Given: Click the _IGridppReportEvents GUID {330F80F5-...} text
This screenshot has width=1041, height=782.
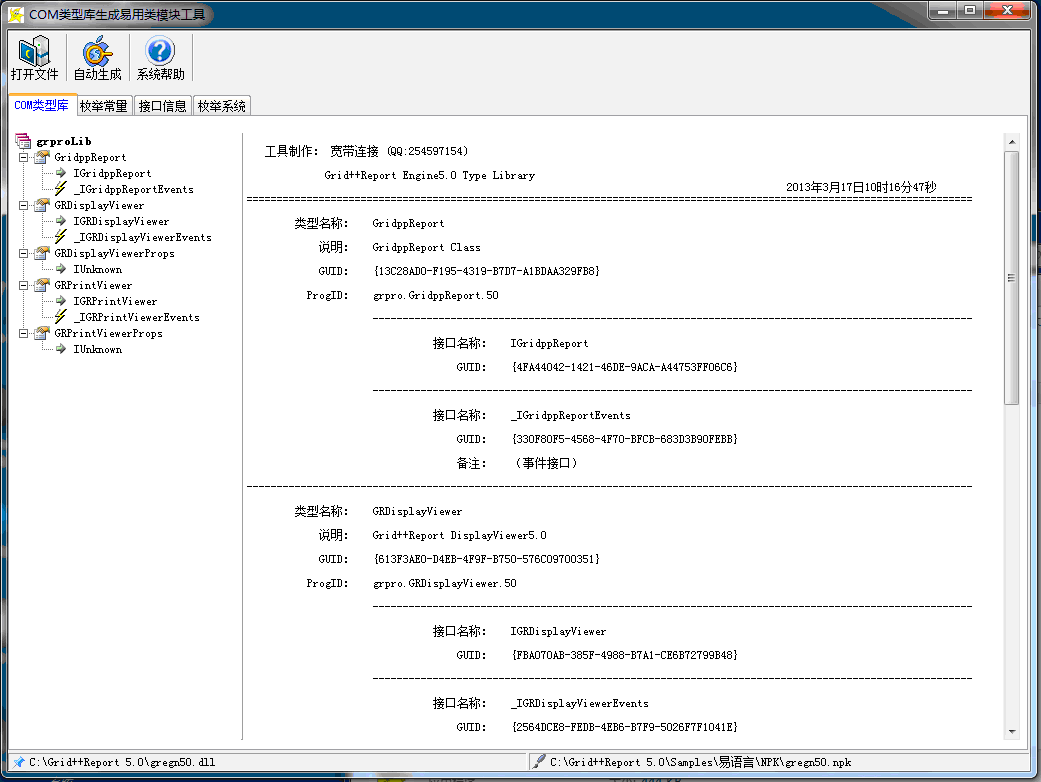Looking at the screenshot, I should pos(625,439).
